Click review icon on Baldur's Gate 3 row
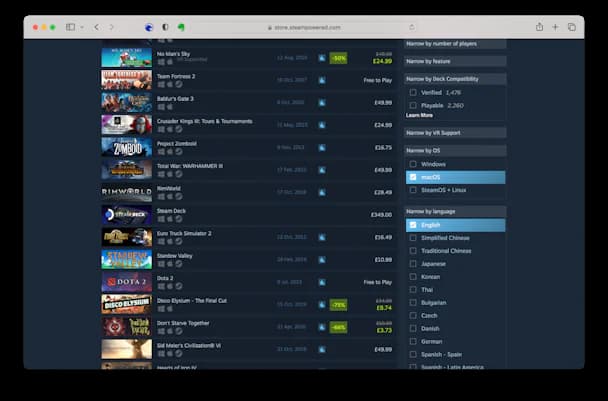This screenshot has height=401, width=608. click(x=322, y=103)
